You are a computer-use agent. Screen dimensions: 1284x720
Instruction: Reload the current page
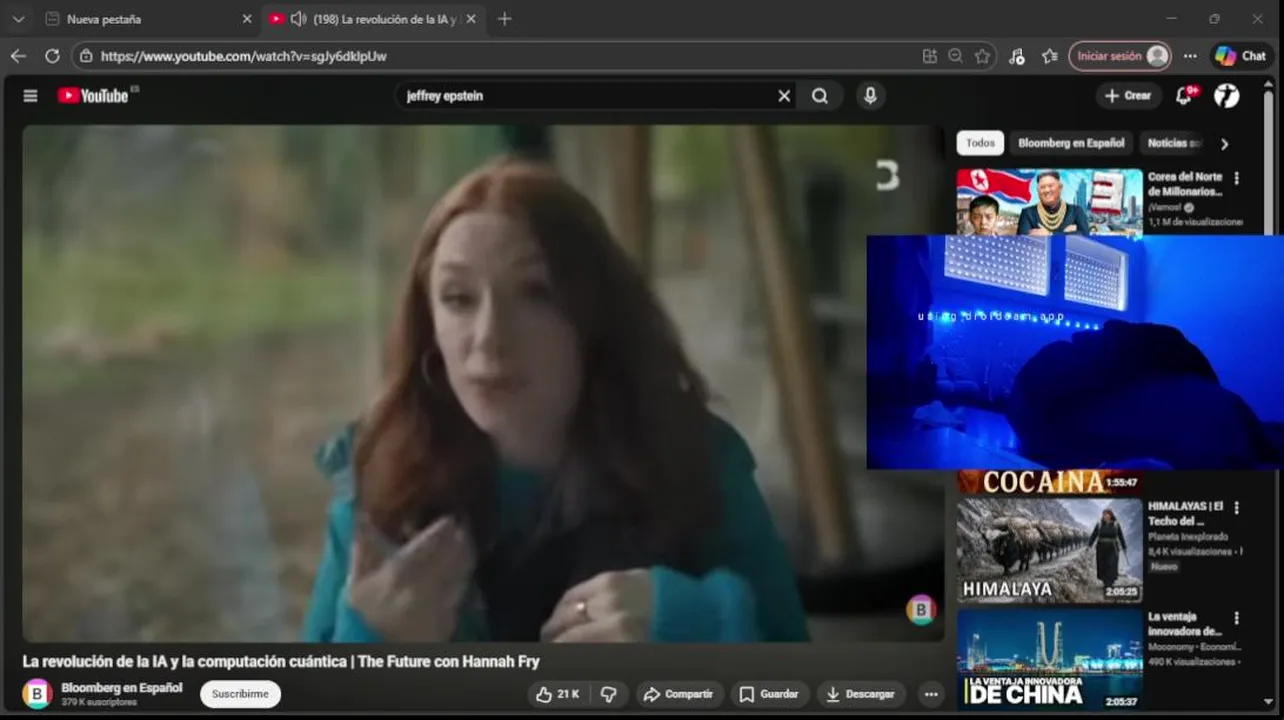pos(52,56)
